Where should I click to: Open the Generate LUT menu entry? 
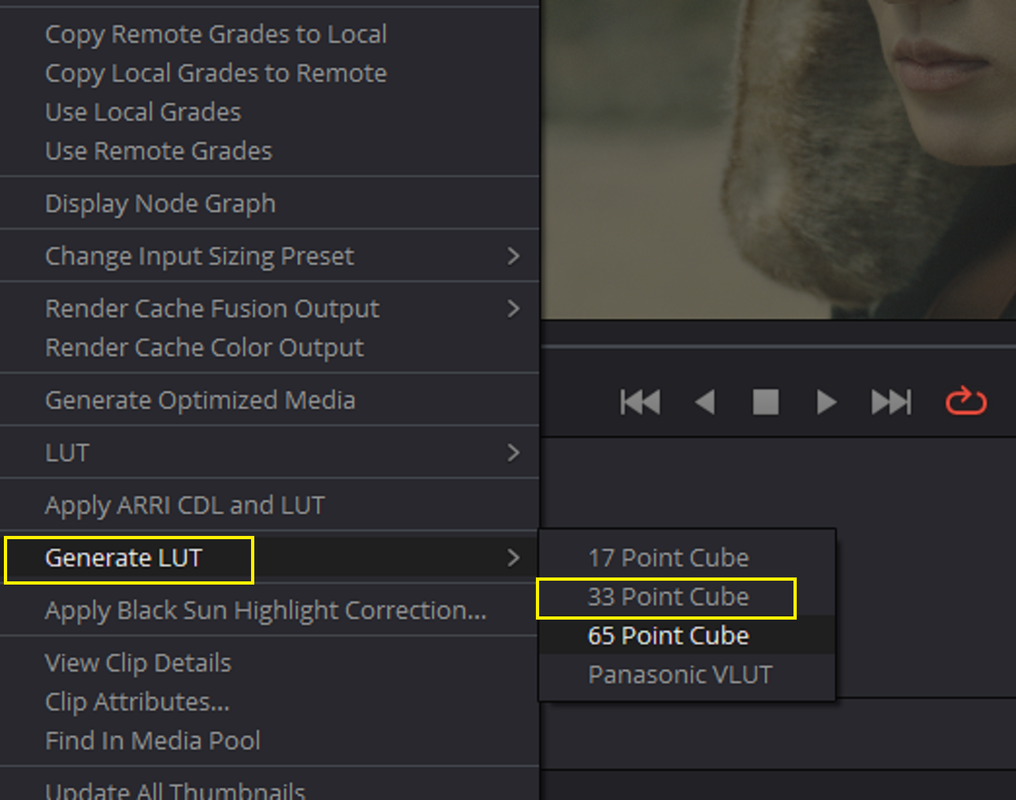[x=270, y=558]
